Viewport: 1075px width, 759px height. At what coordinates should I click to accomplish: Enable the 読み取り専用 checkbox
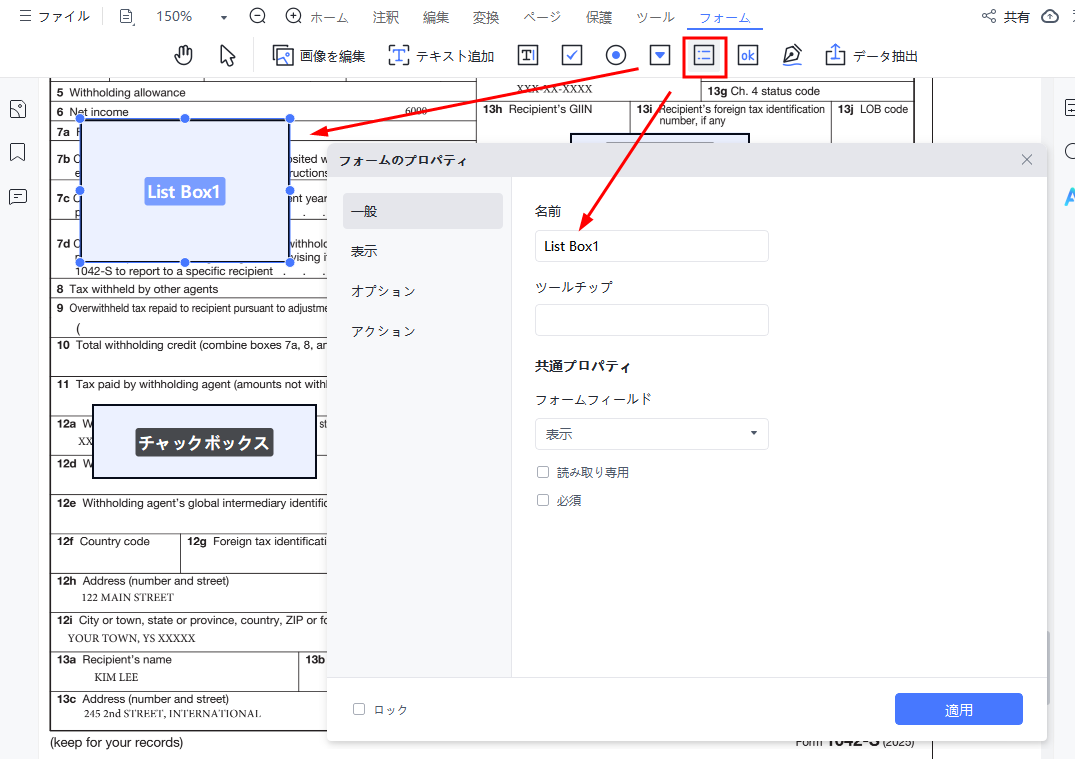(543, 472)
